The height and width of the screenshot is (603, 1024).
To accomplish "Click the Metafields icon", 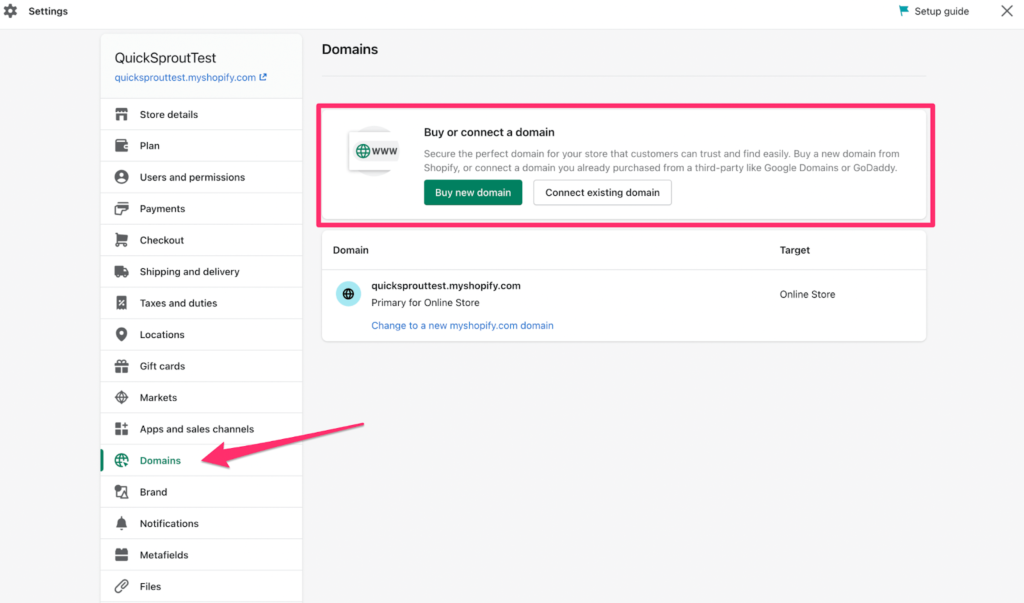I will tap(121, 555).
